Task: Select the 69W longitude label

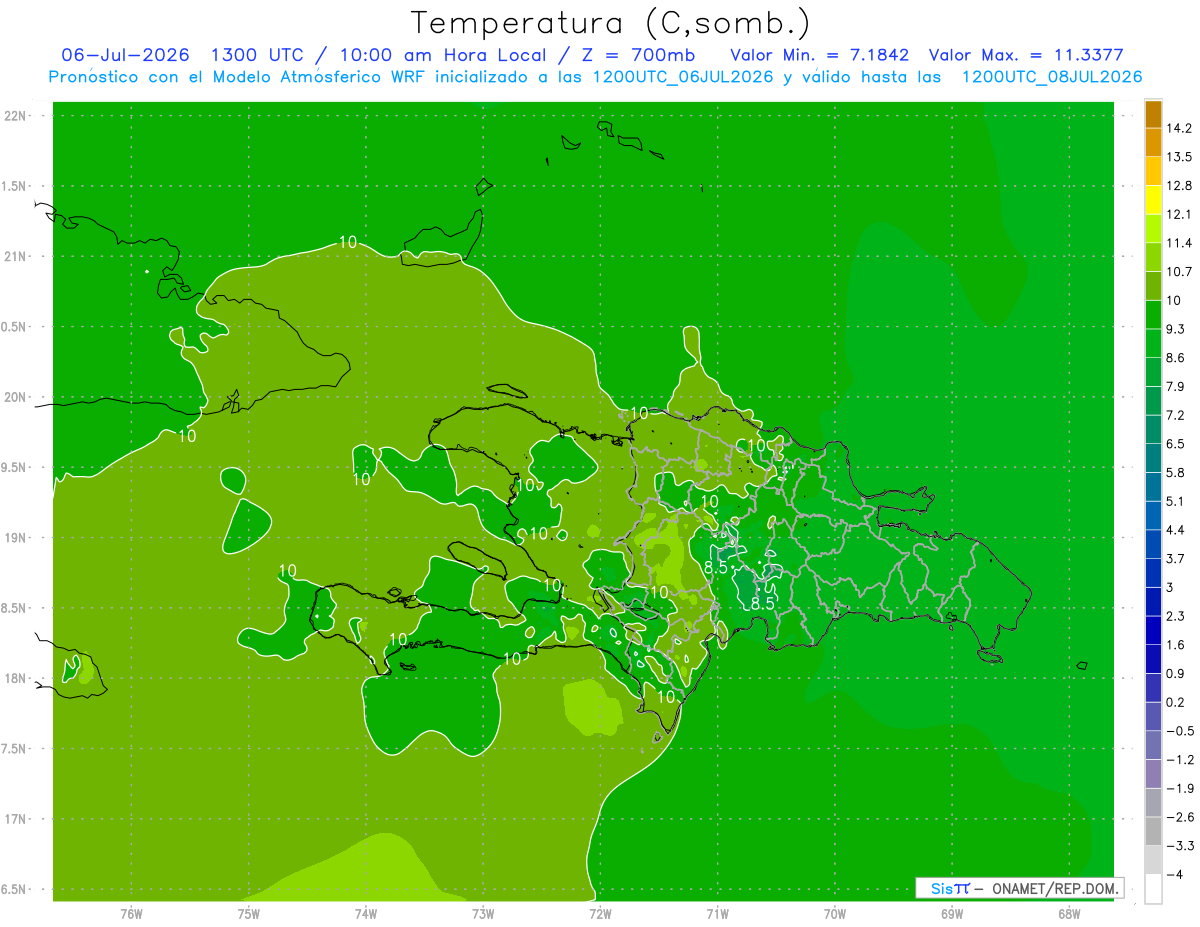Action: tap(952, 913)
